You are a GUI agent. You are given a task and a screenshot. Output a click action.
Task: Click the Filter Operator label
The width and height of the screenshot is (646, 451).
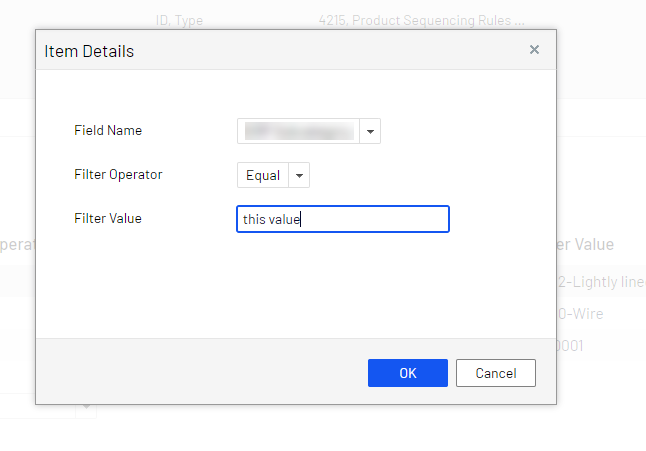[x=118, y=175]
